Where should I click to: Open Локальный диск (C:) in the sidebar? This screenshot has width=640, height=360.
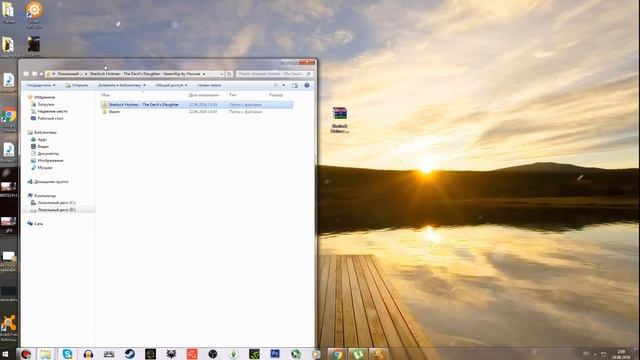[56, 202]
